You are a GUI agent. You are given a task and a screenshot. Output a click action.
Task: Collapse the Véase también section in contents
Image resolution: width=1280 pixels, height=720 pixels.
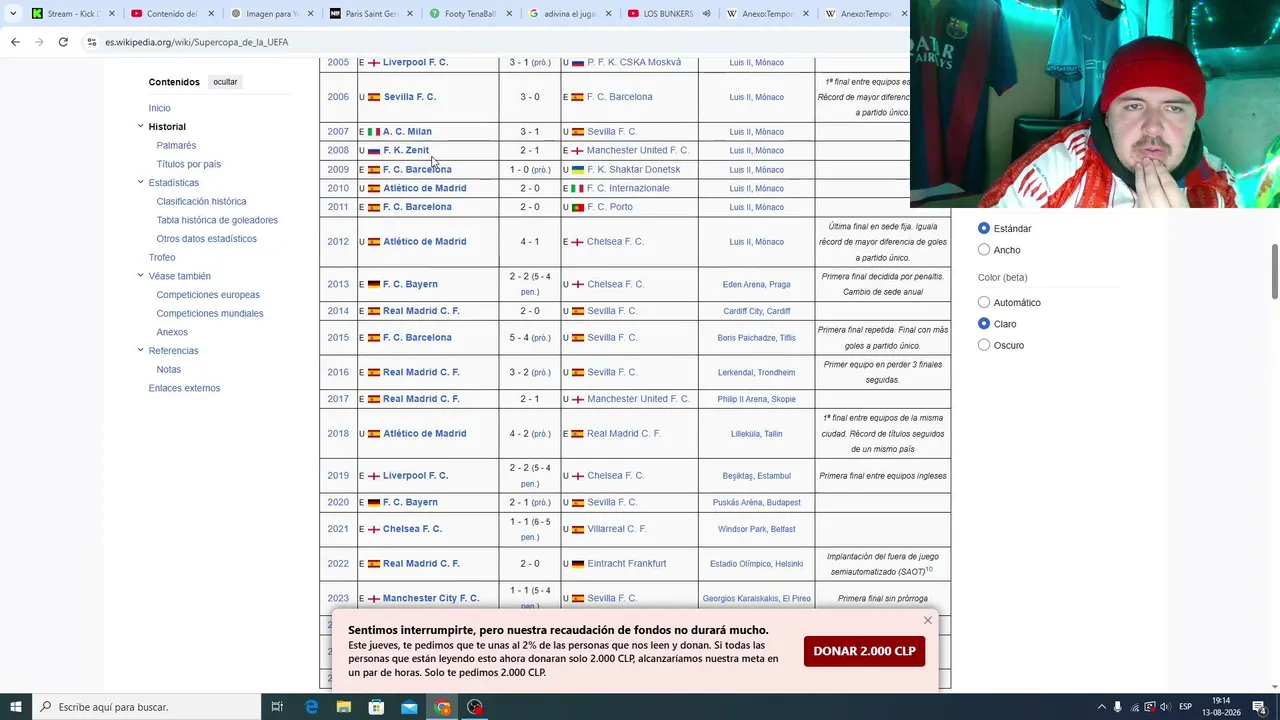coord(140,275)
